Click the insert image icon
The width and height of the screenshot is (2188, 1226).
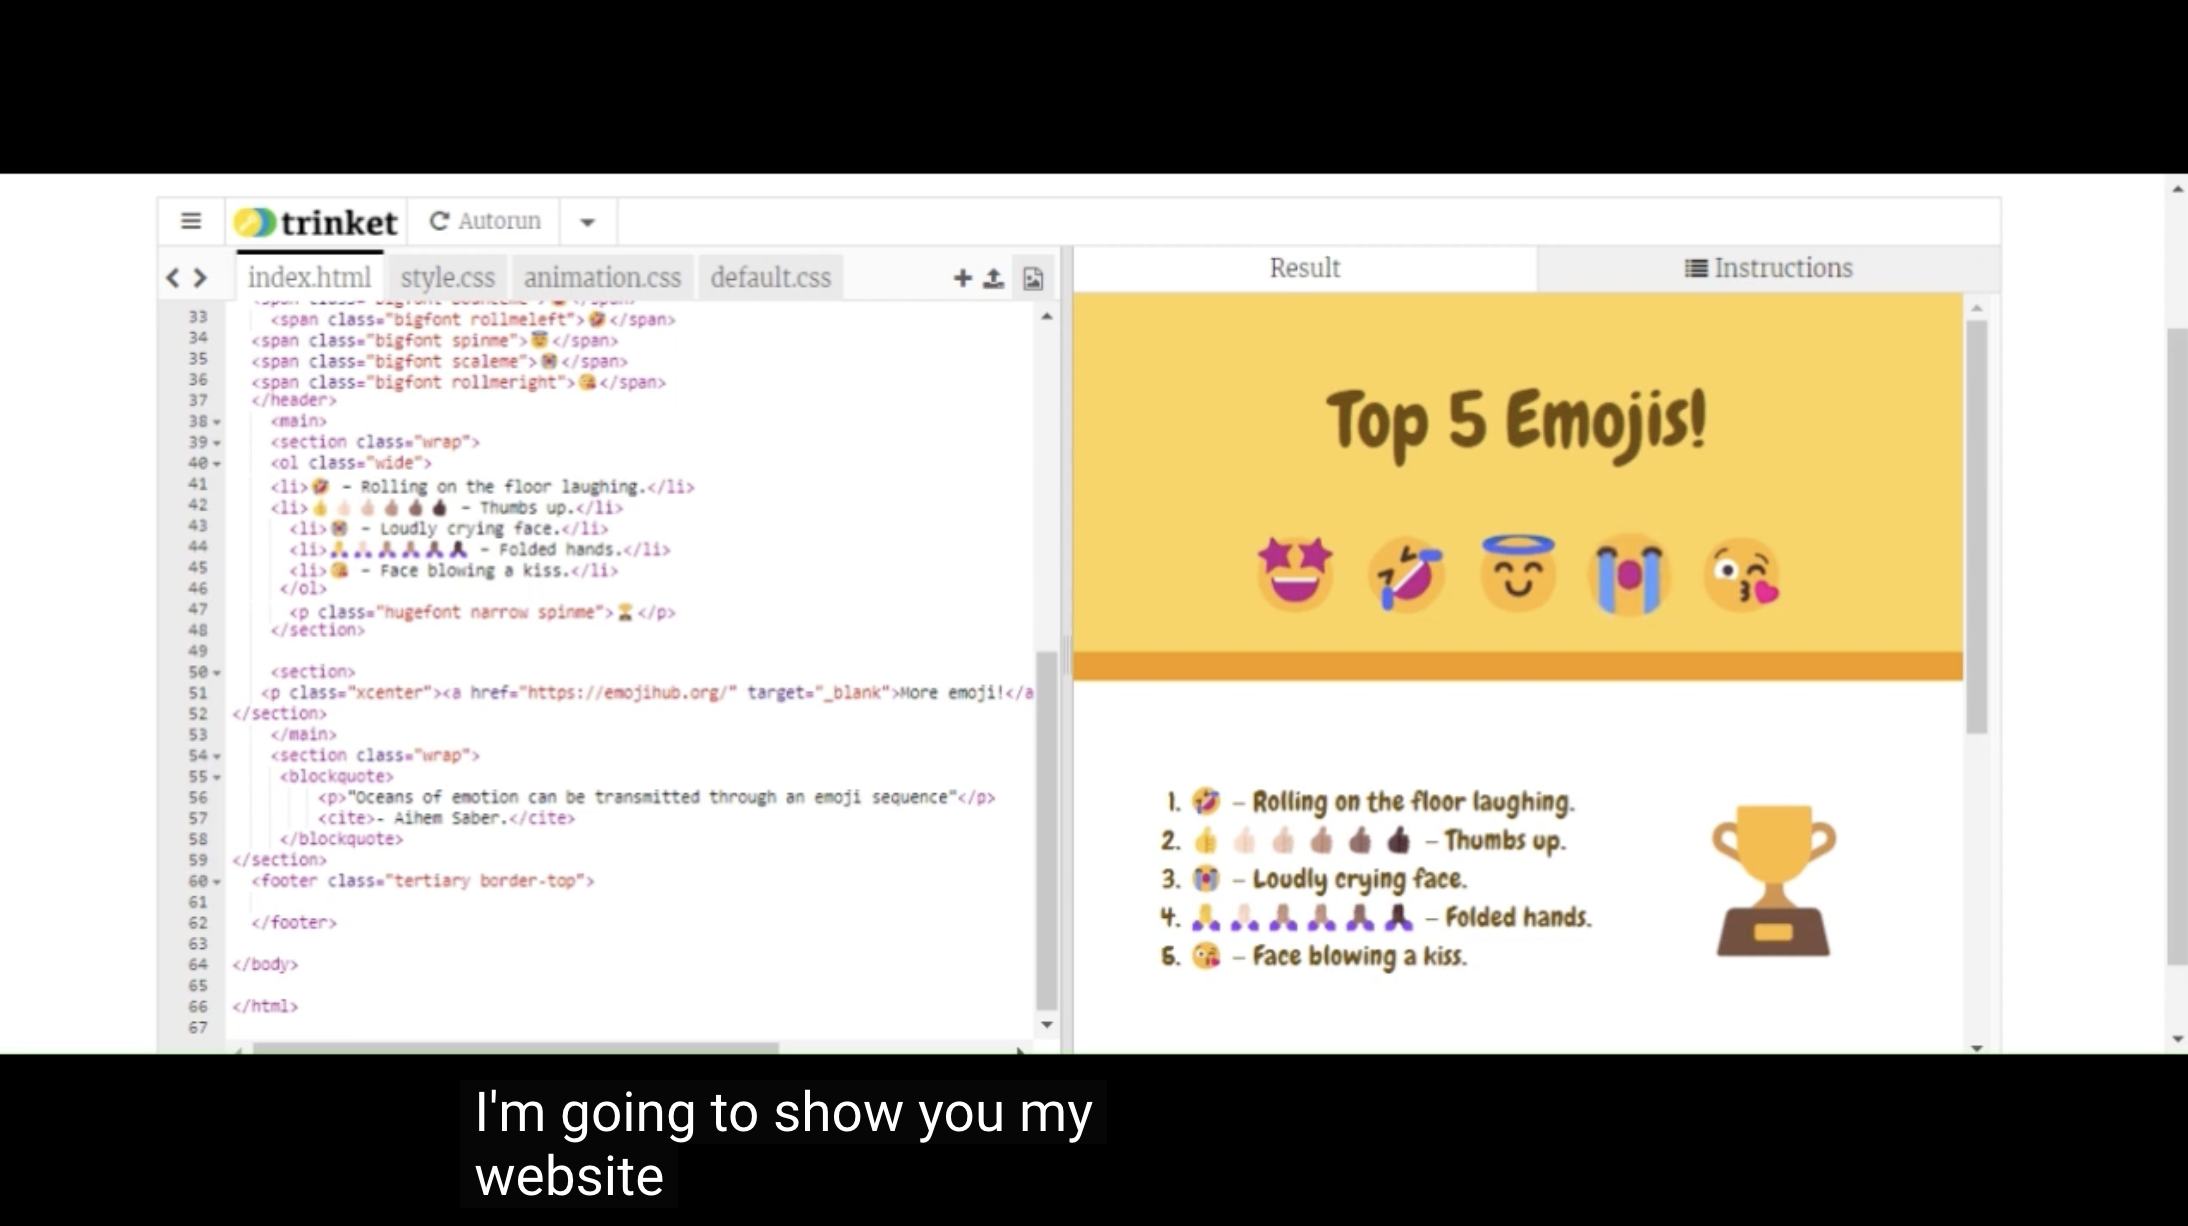pyautogui.click(x=1032, y=279)
